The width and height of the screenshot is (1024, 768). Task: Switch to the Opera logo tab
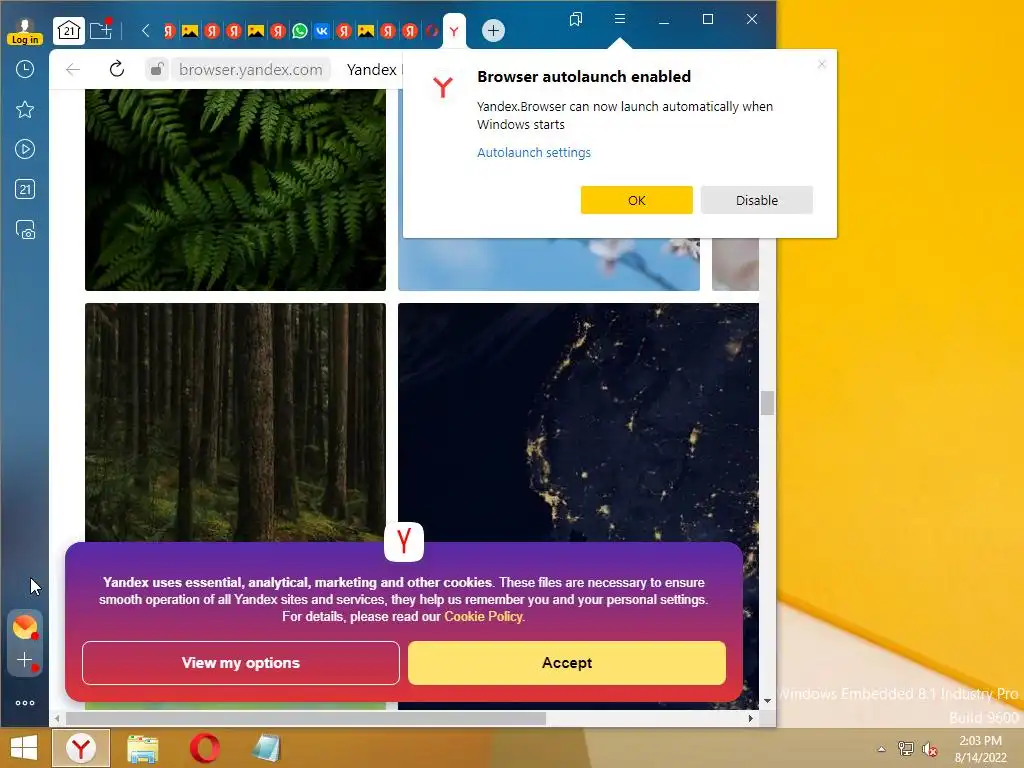pos(432,31)
